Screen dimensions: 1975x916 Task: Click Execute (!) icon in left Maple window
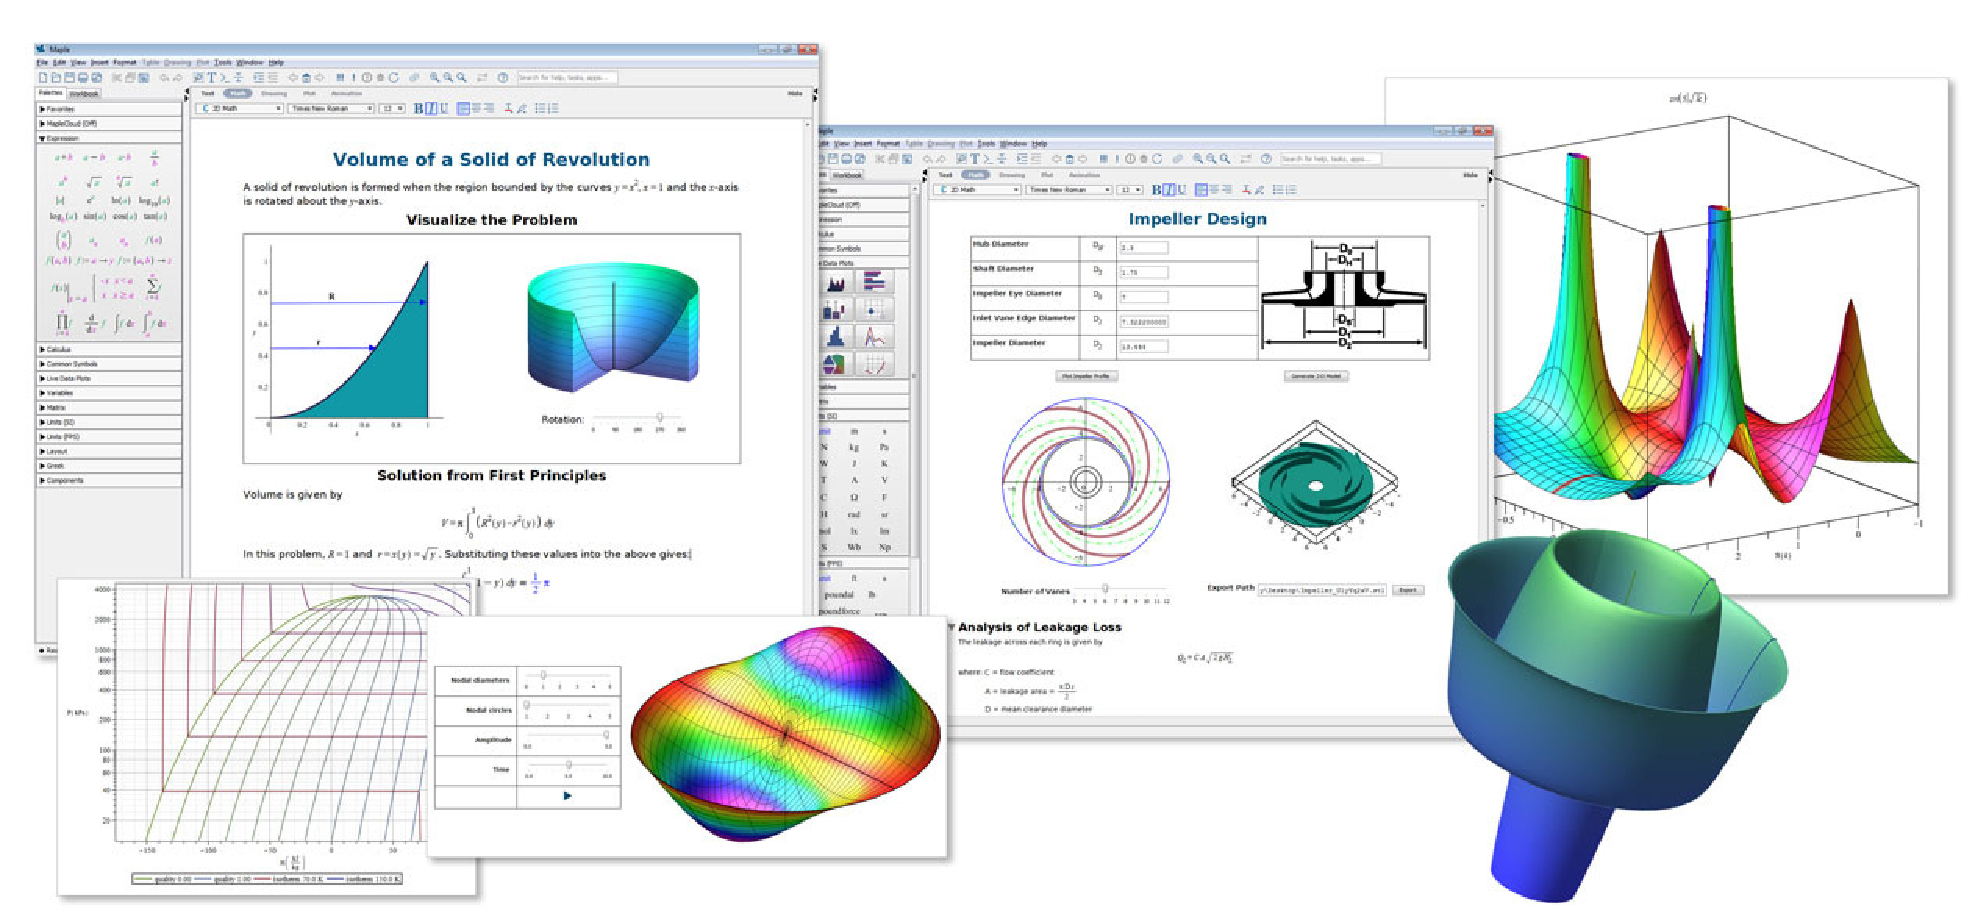click(353, 77)
